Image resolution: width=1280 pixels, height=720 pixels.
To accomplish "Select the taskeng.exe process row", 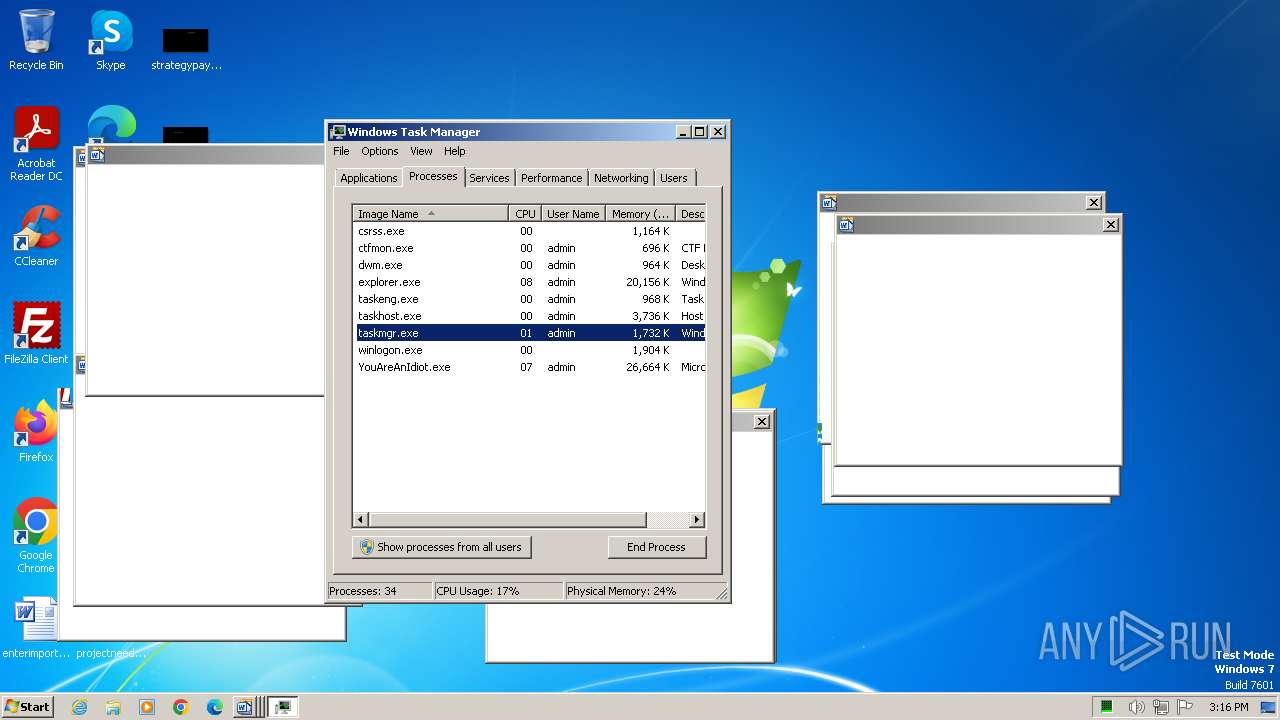I will pyautogui.click(x=529, y=299).
